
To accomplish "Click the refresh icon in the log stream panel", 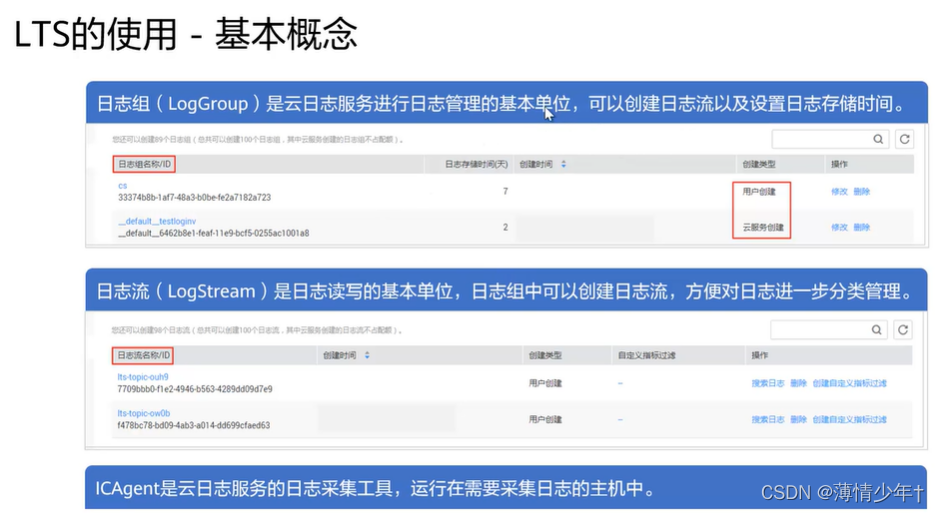I will [903, 330].
